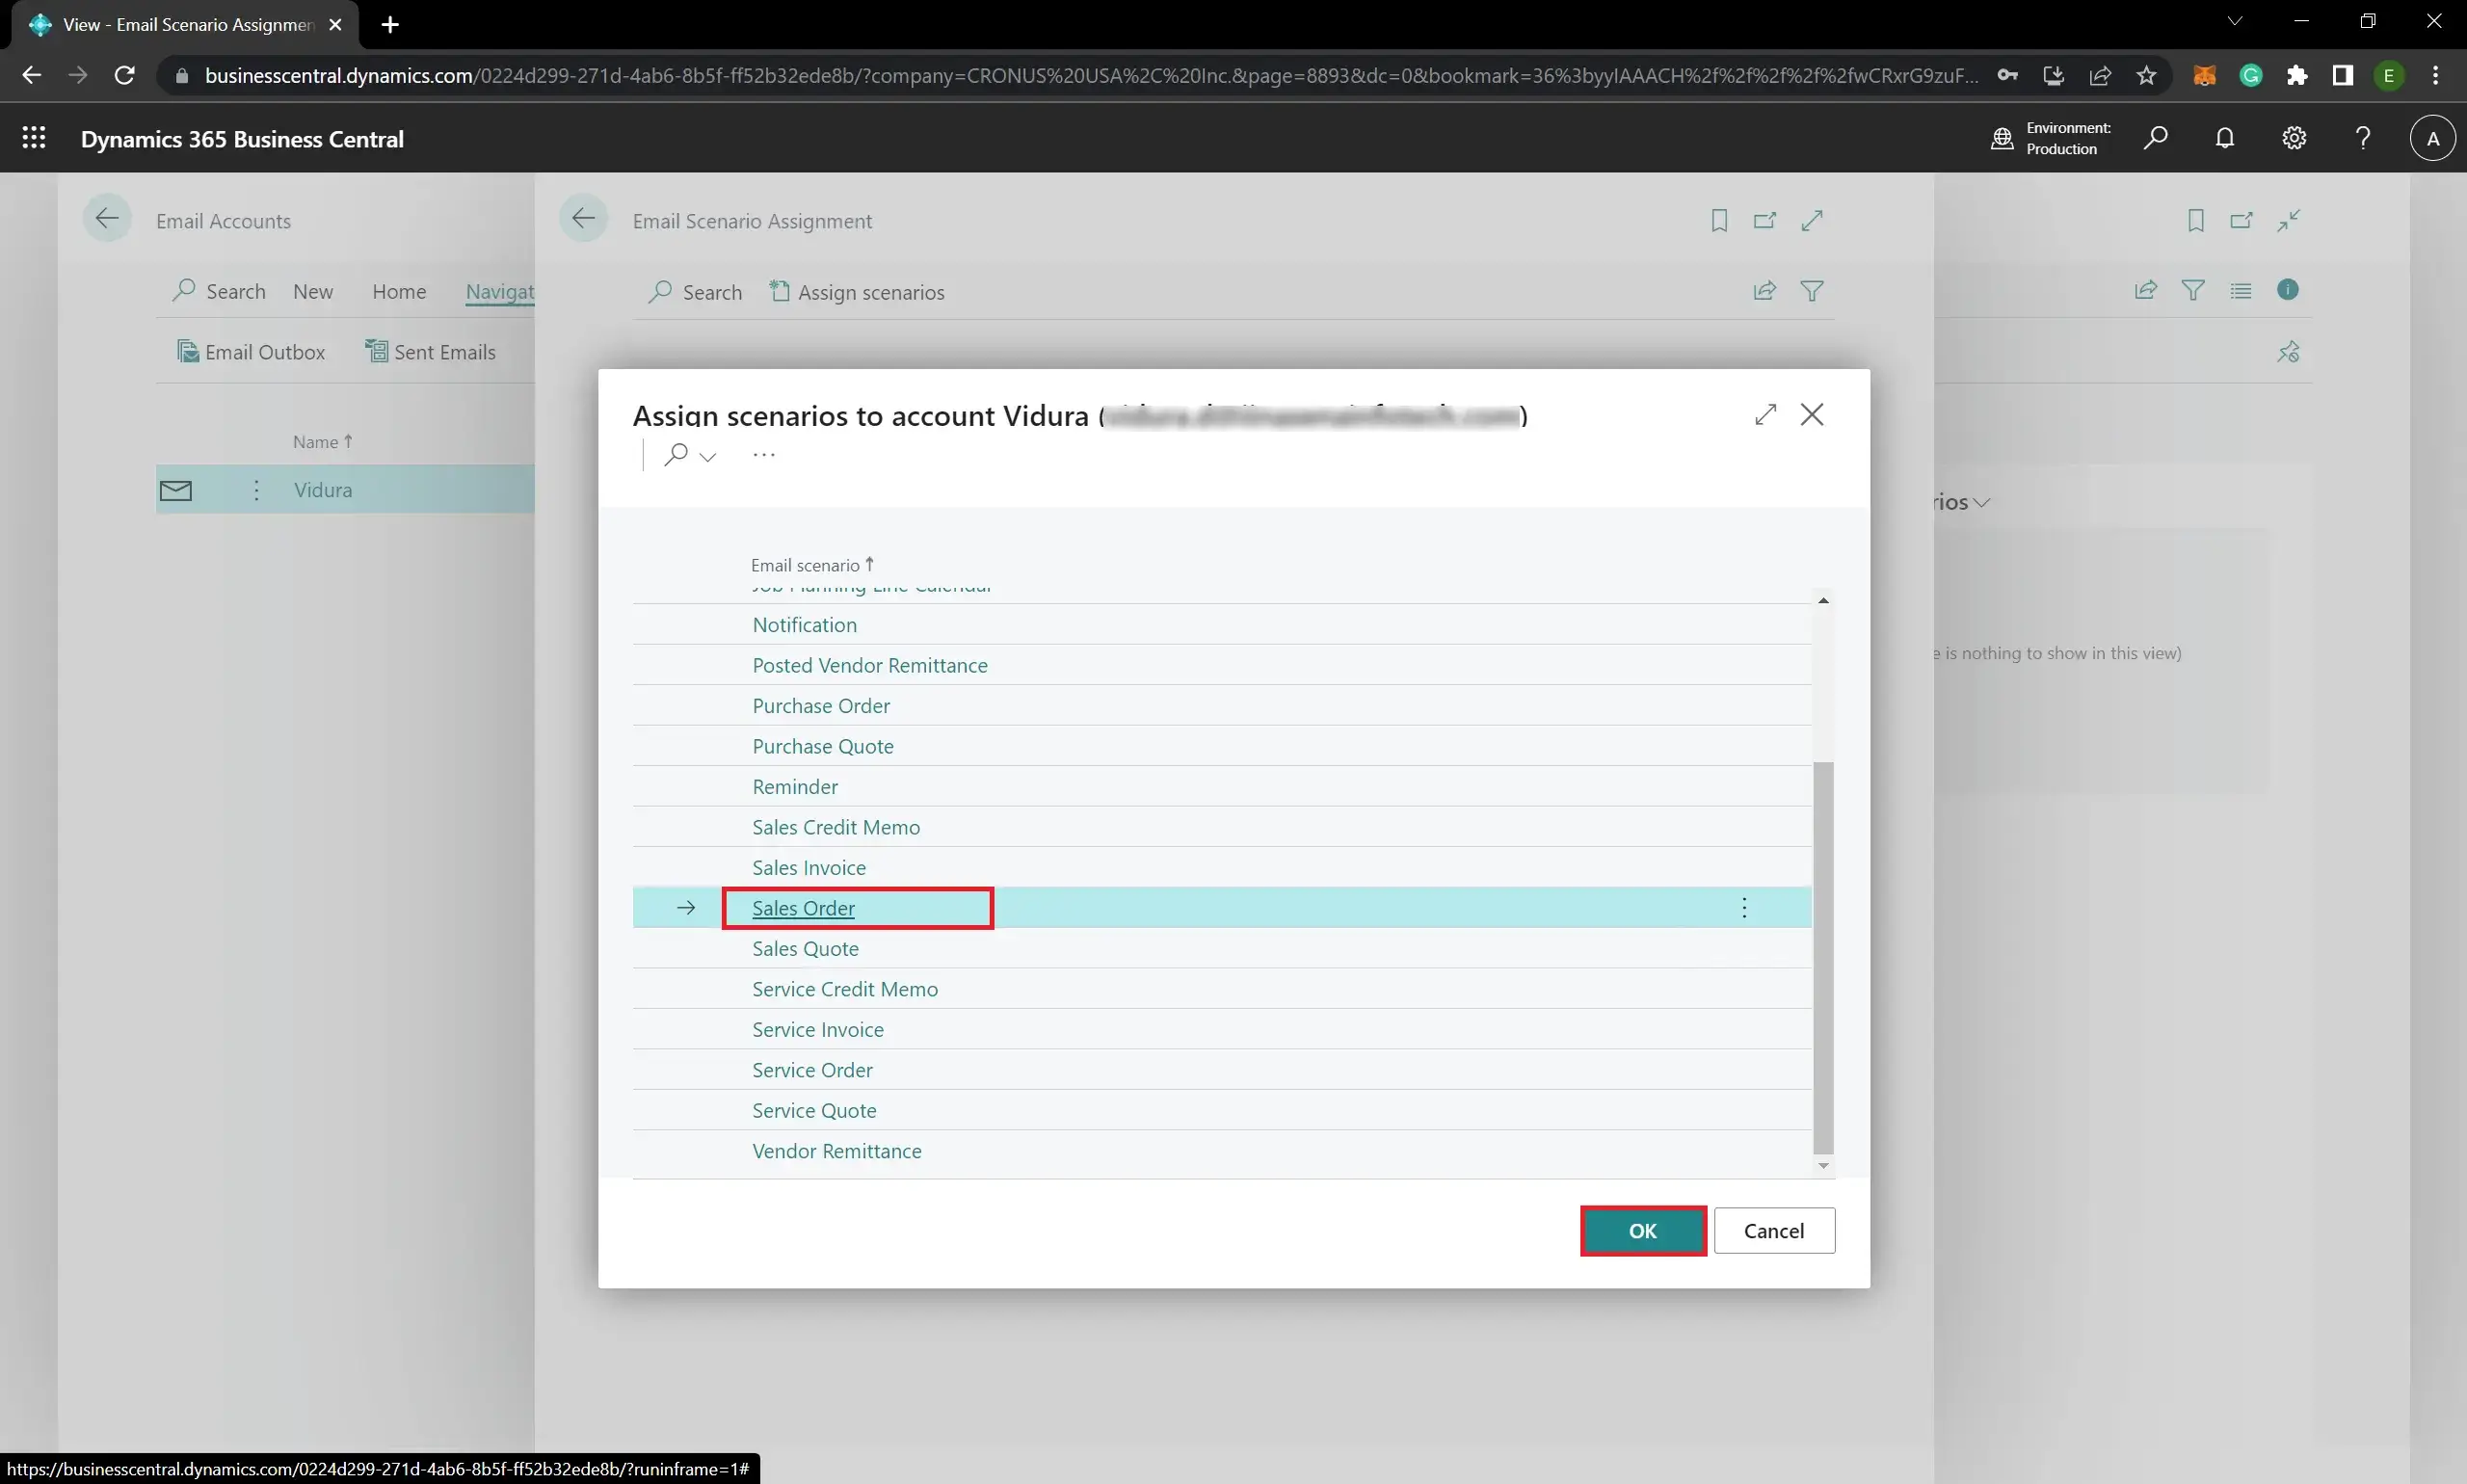Screen dimensions: 2467x1484
Task: Open Email Outbox
Action: pyautogui.click(x=251, y=352)
